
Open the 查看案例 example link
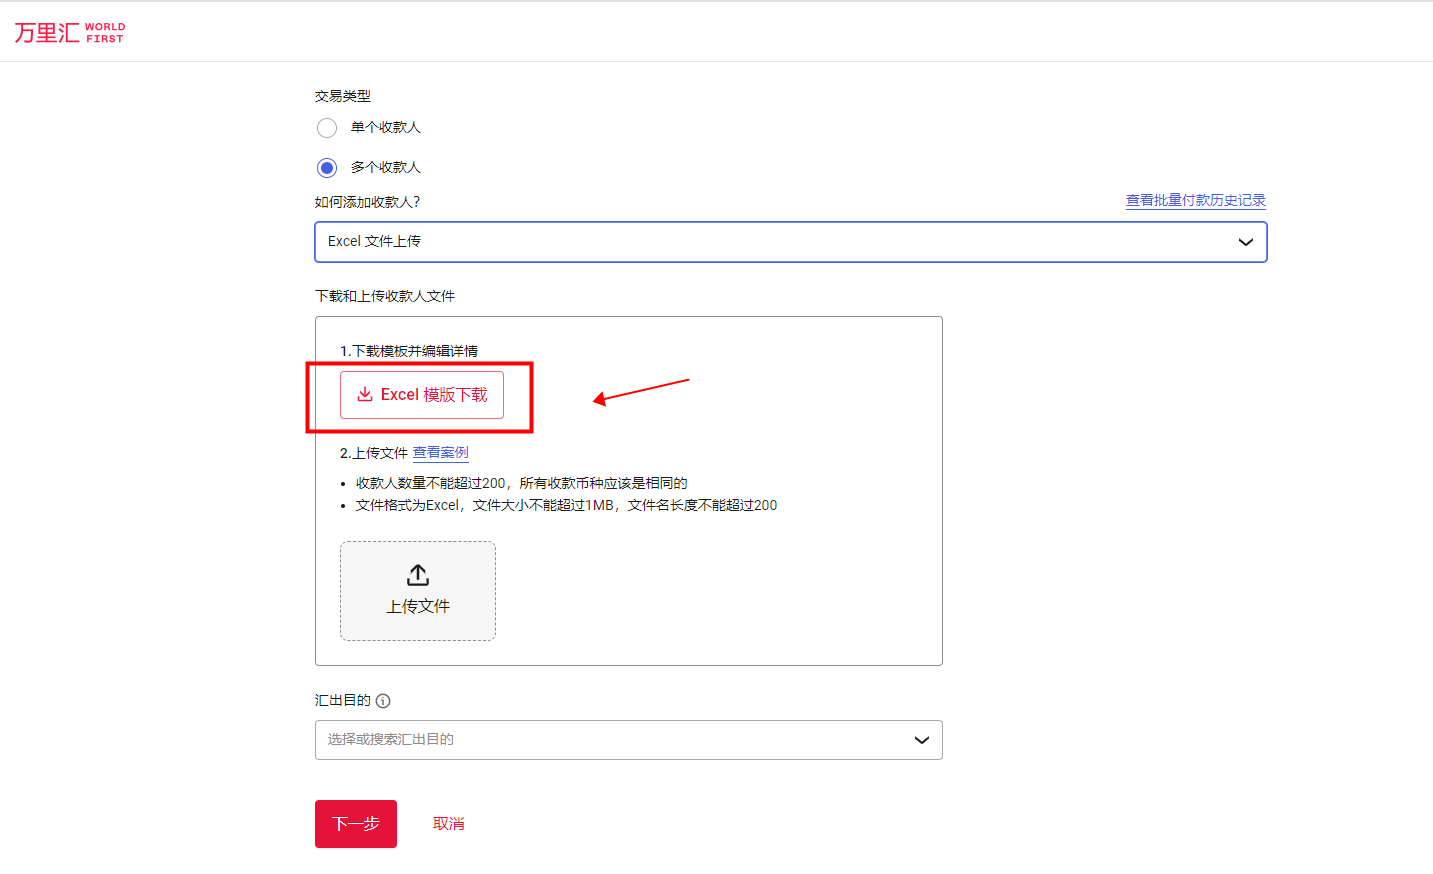tap(440, 452)
